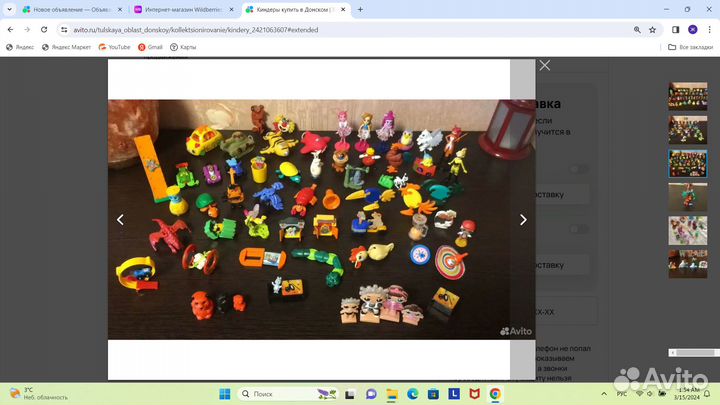Image resolution: width=720 pixels, height=405 pixels.
Task: Open the second gallery thumbnail
Action: [x=687, y=130]
